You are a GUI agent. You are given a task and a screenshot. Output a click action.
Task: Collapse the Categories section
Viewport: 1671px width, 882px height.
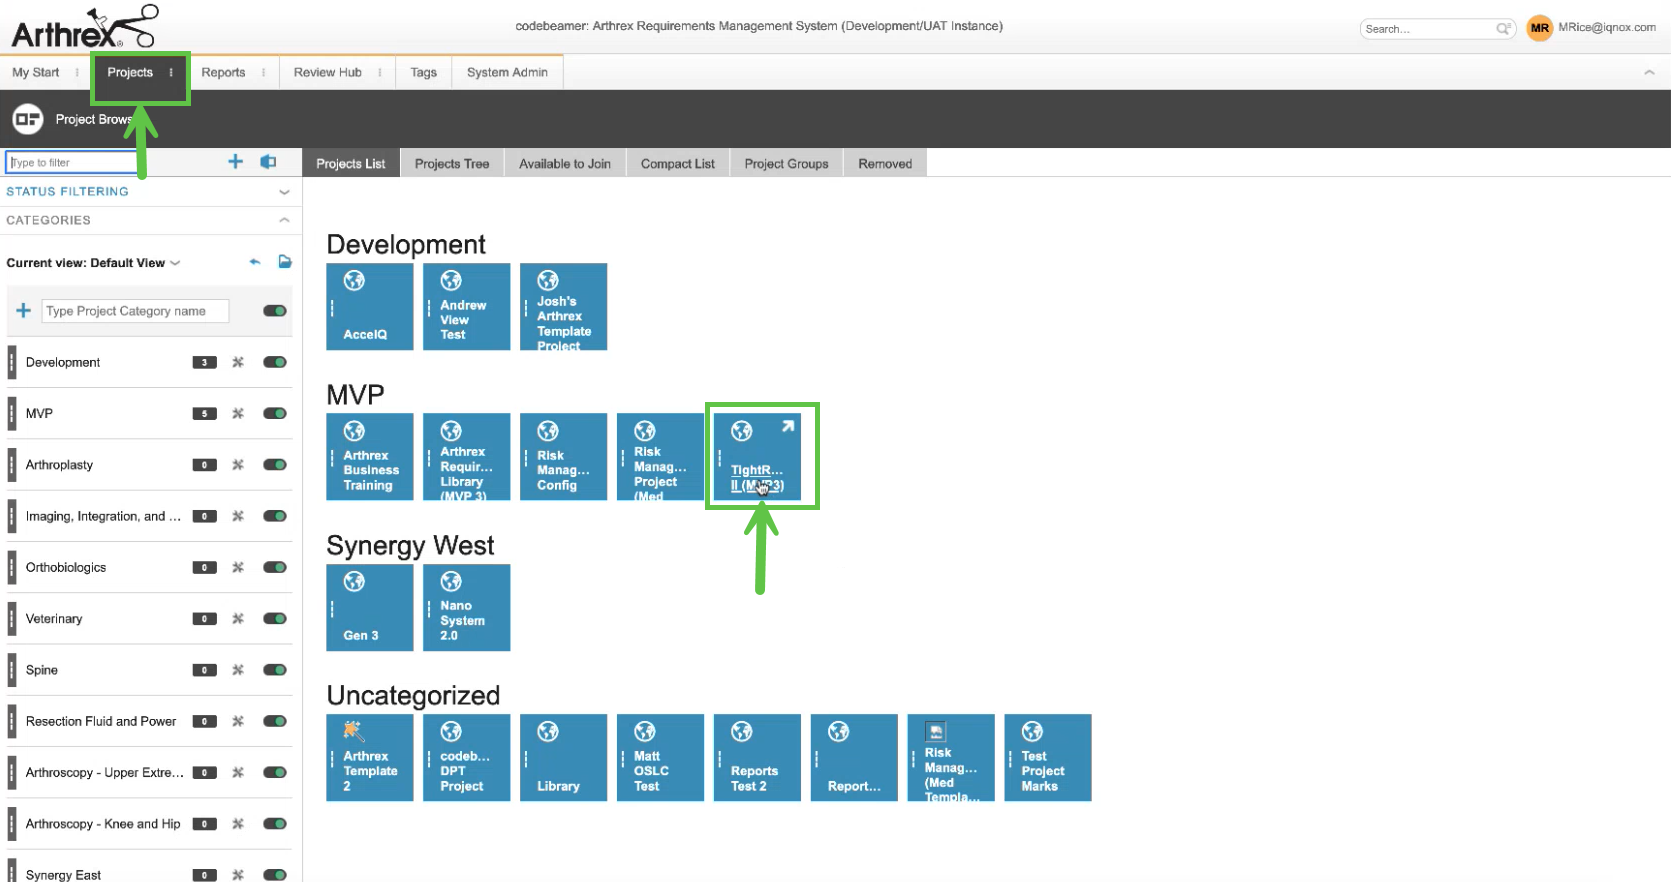click(284, 220)
